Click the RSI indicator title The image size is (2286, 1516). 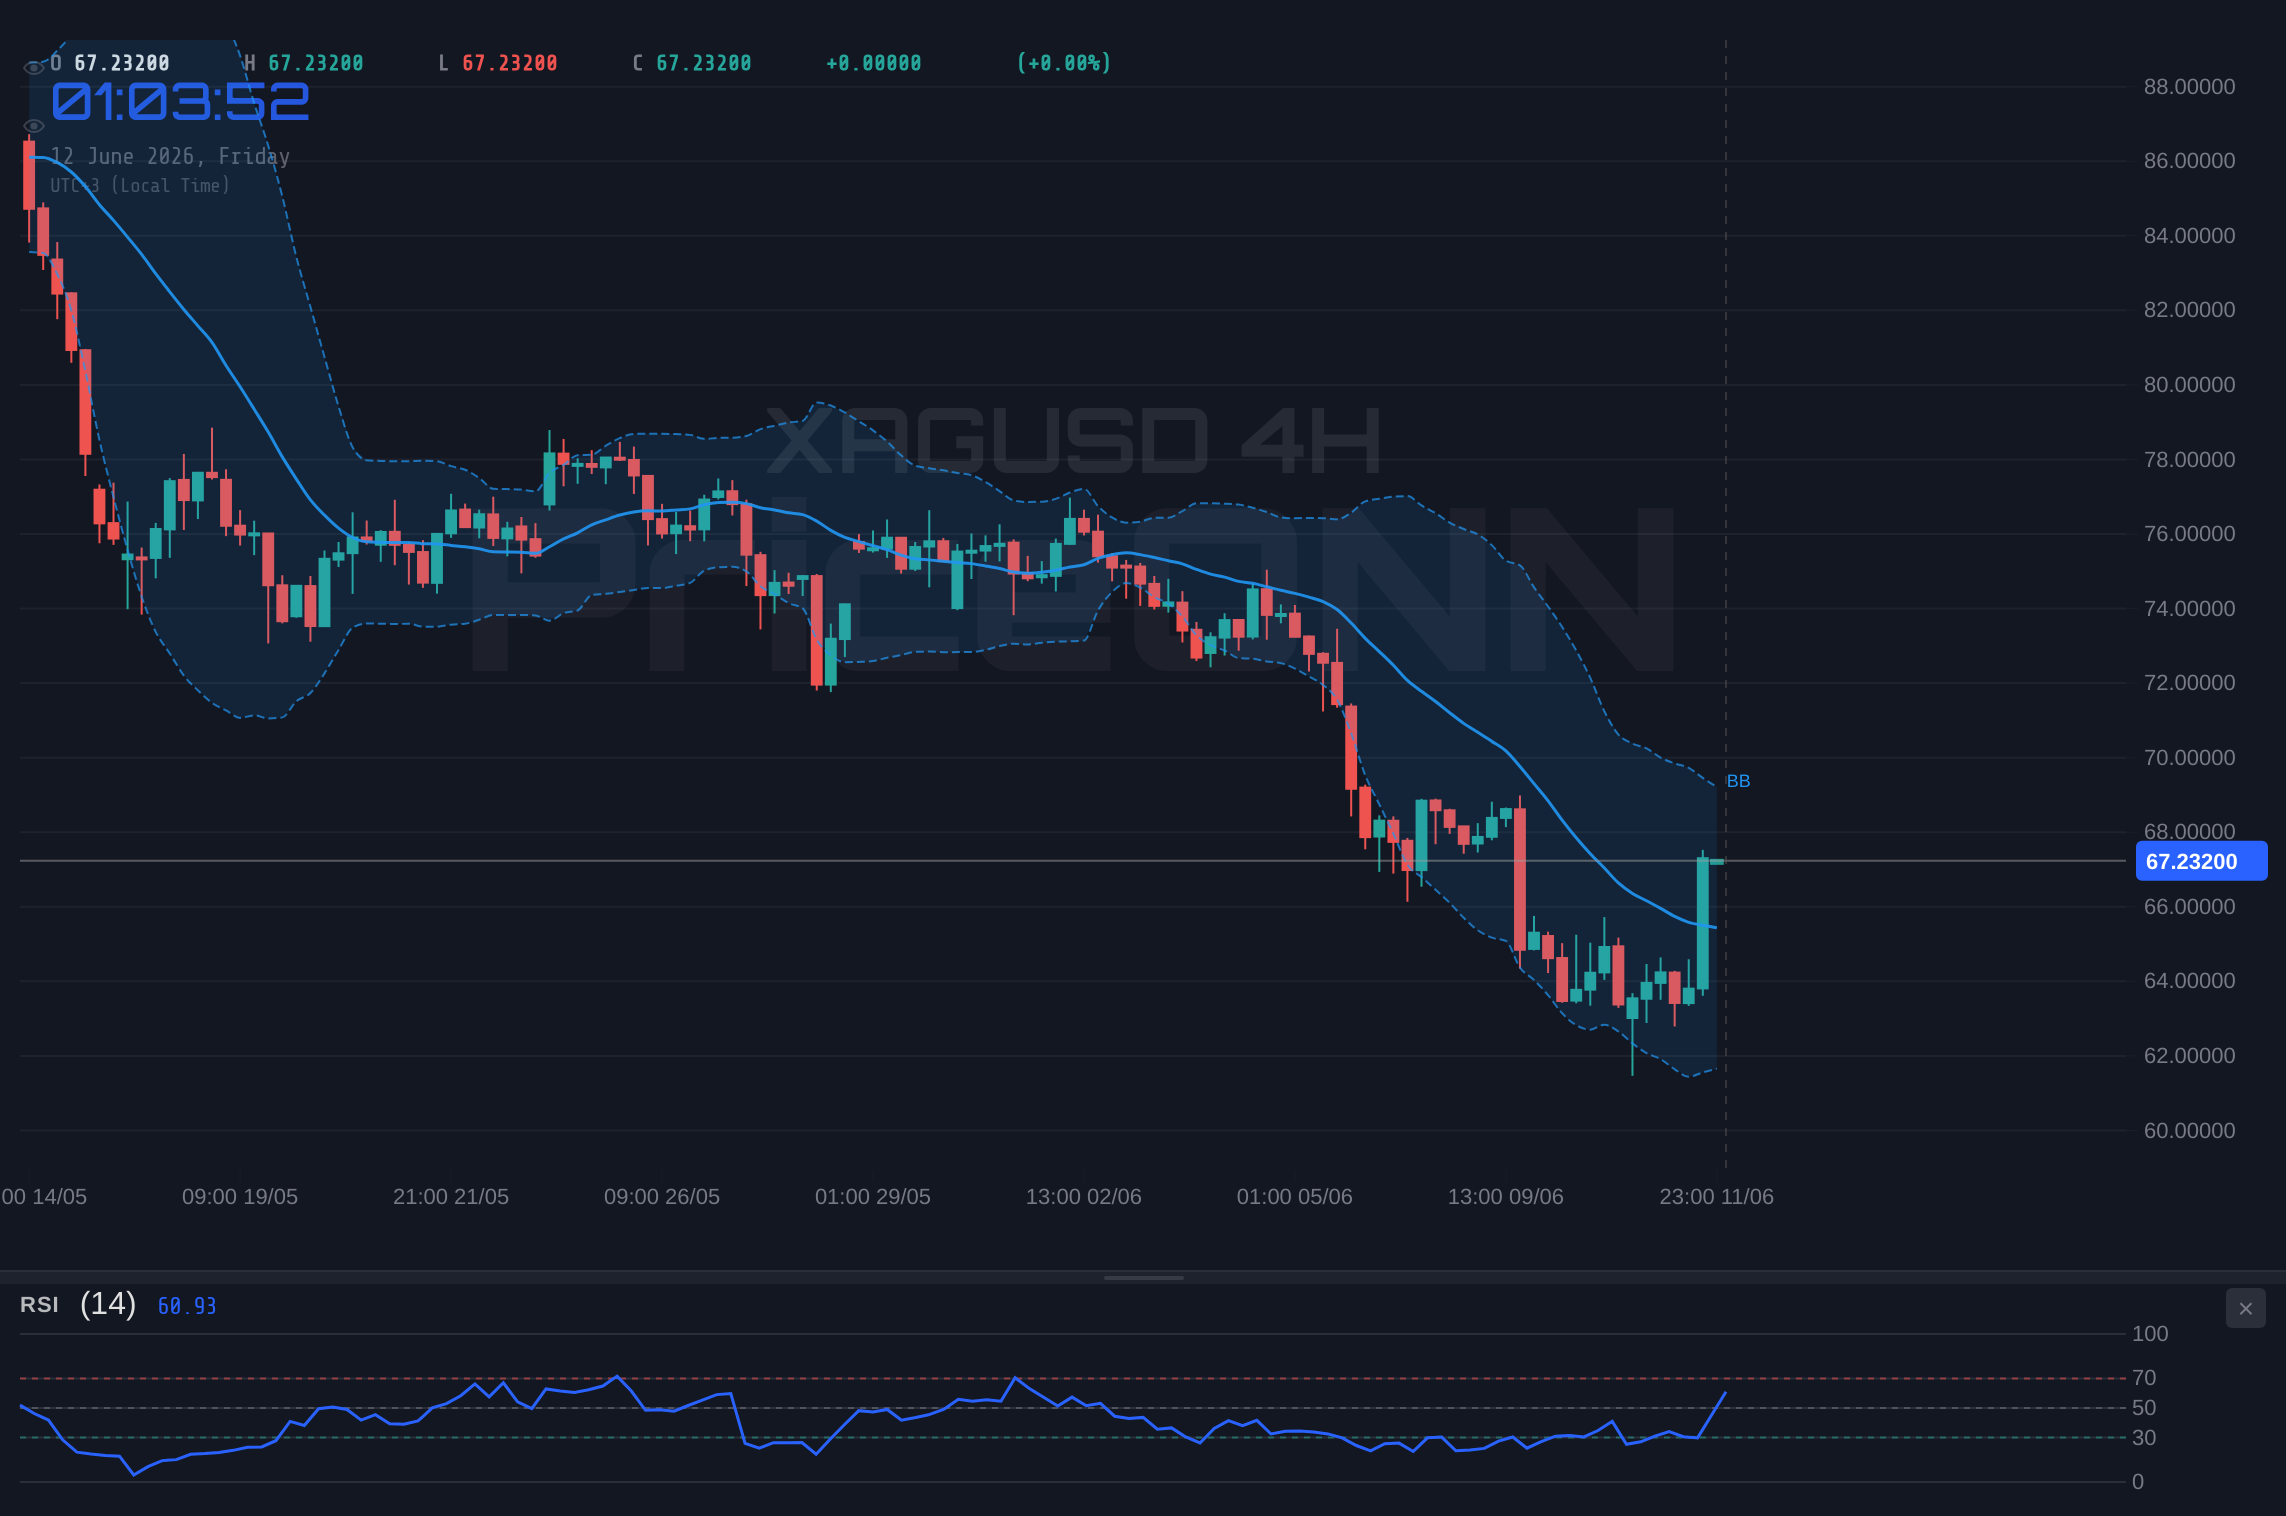tap(39, 1305)
